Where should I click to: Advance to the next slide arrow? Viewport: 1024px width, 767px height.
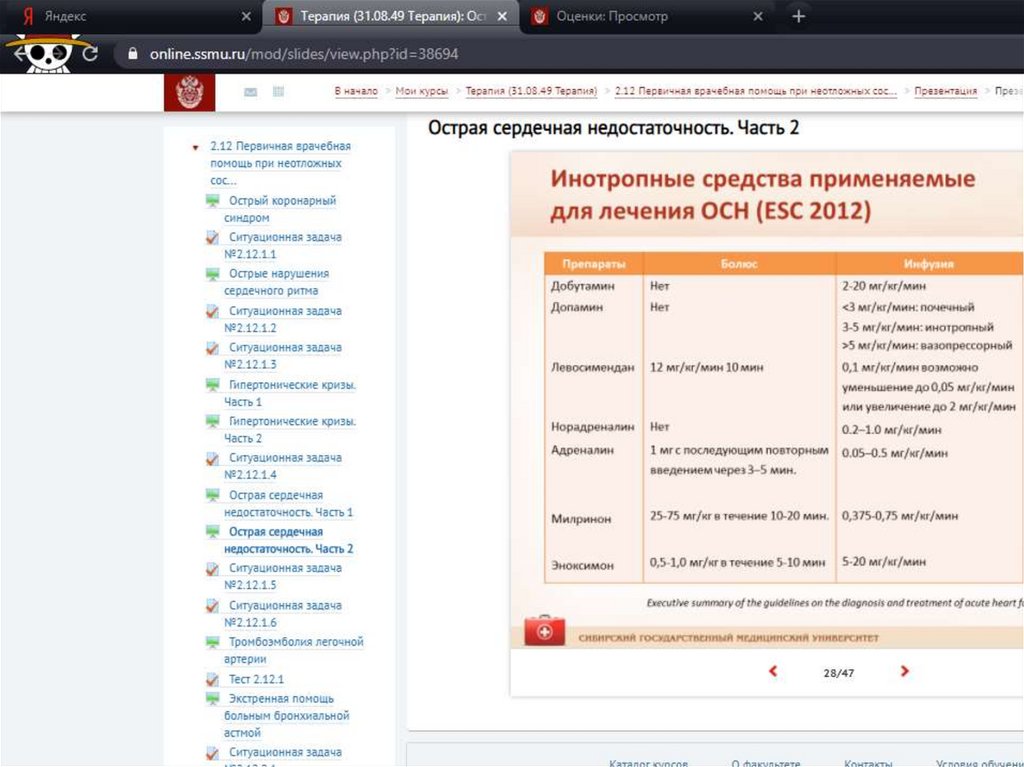point(905,672)
